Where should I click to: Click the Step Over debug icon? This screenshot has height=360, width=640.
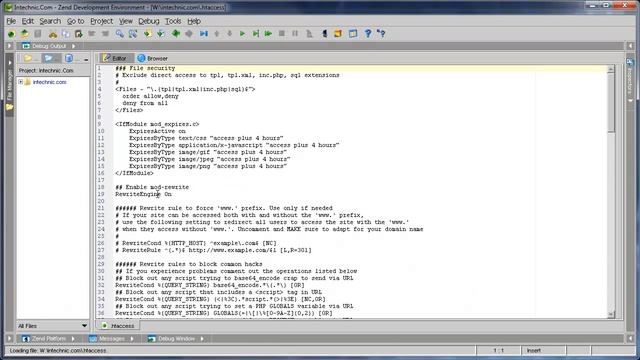click(x=256, y=34)
